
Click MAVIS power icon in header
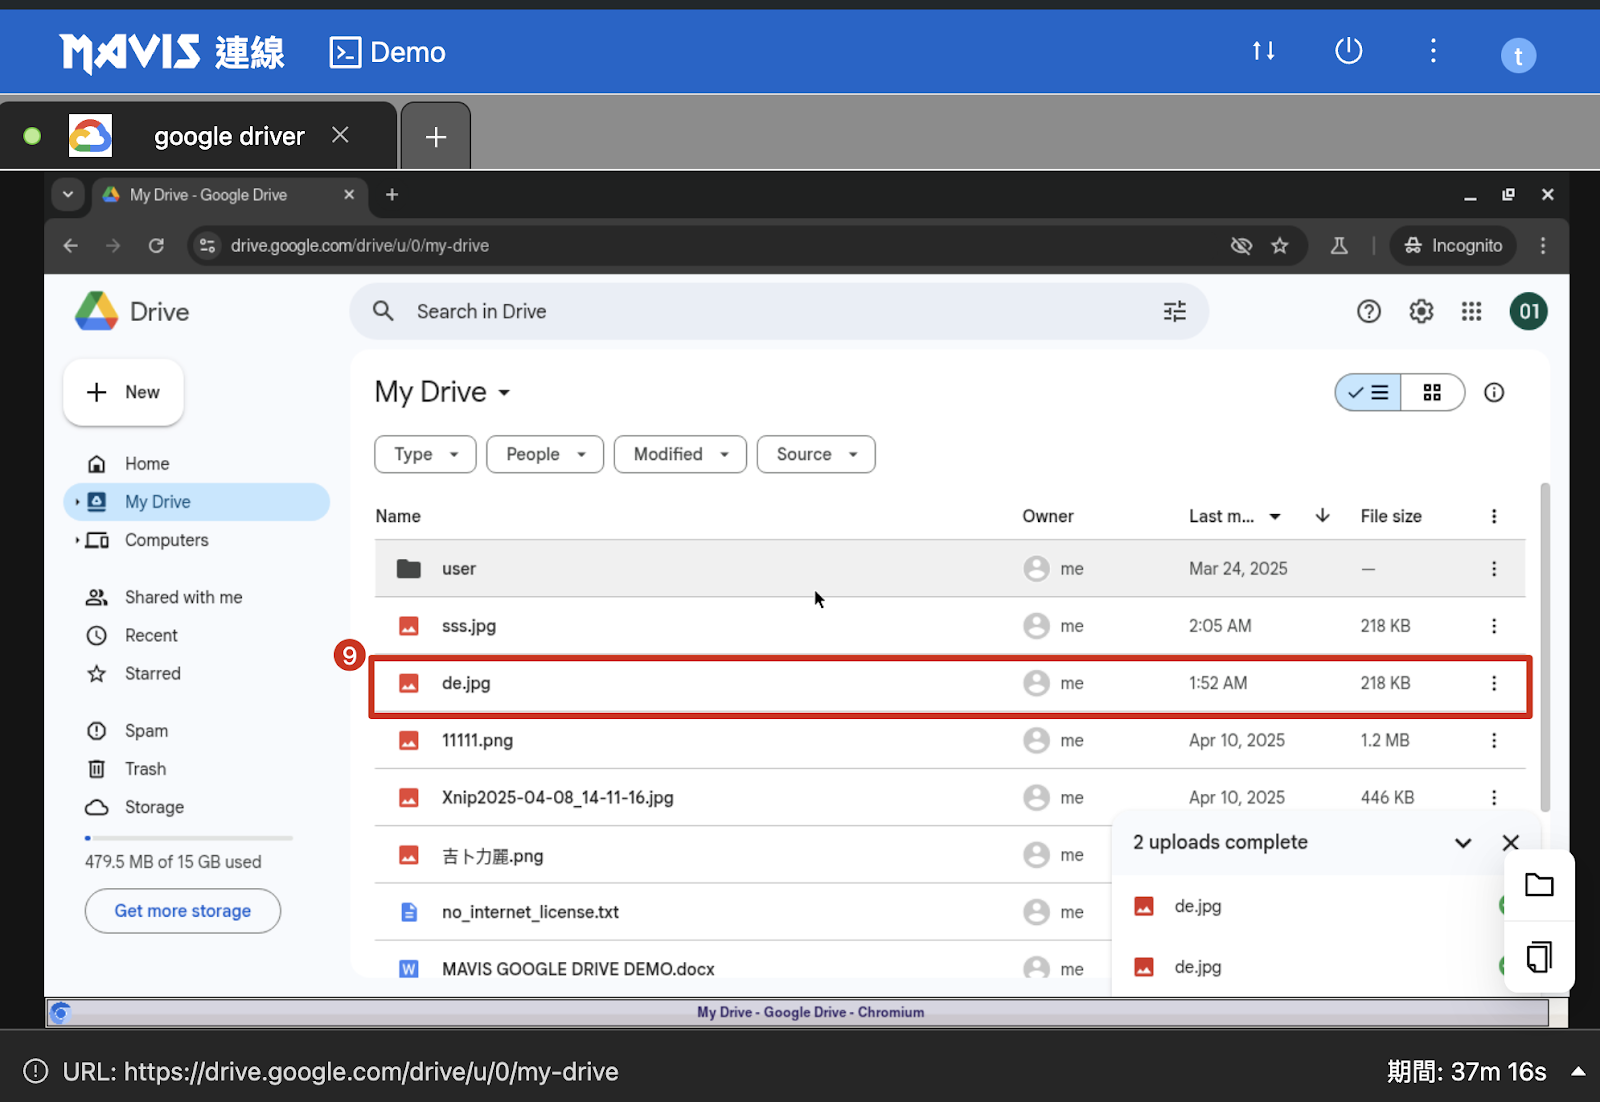coord(1348,51)
